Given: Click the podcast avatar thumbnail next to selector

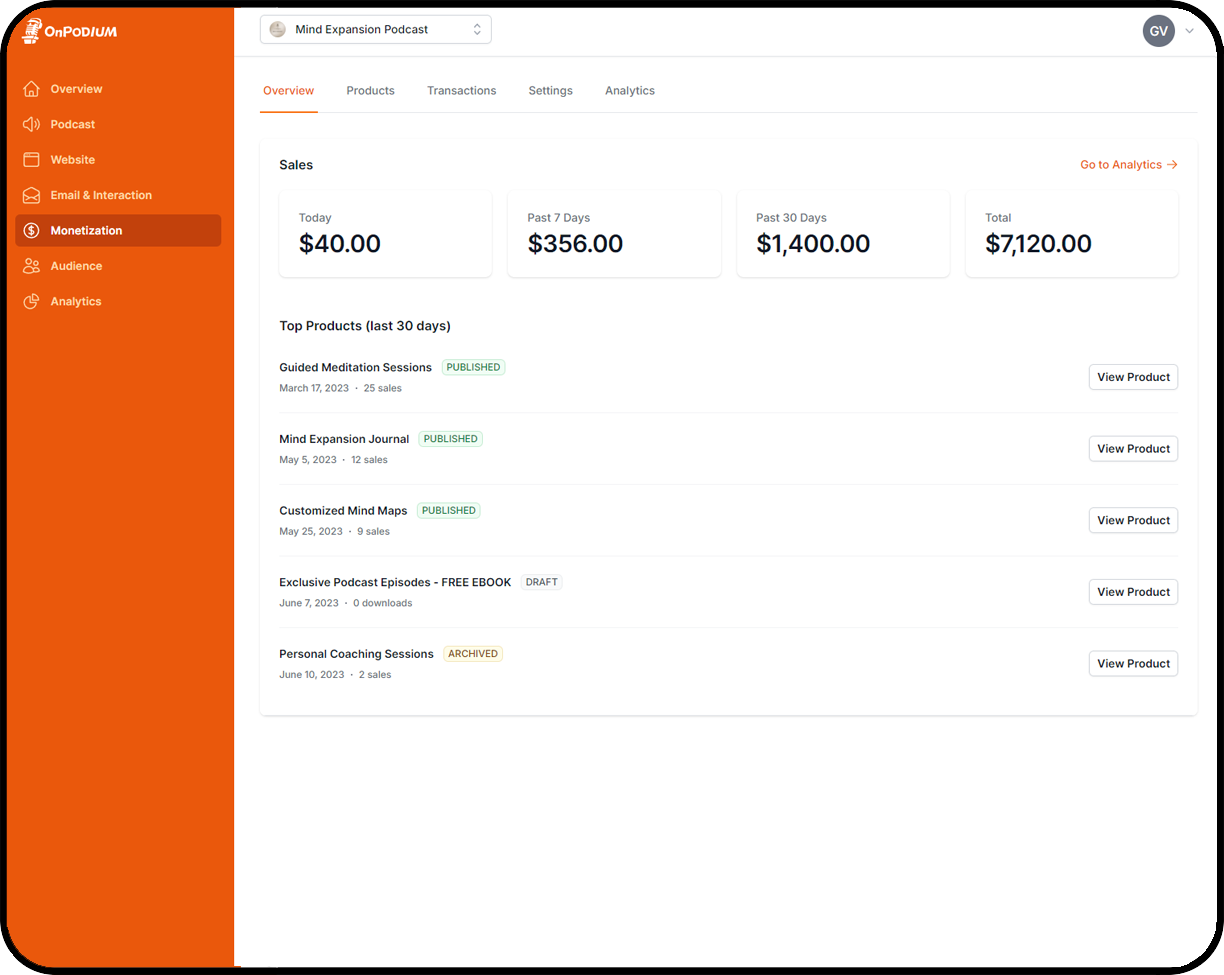Looking at the screenshot, I should point(277,29).
